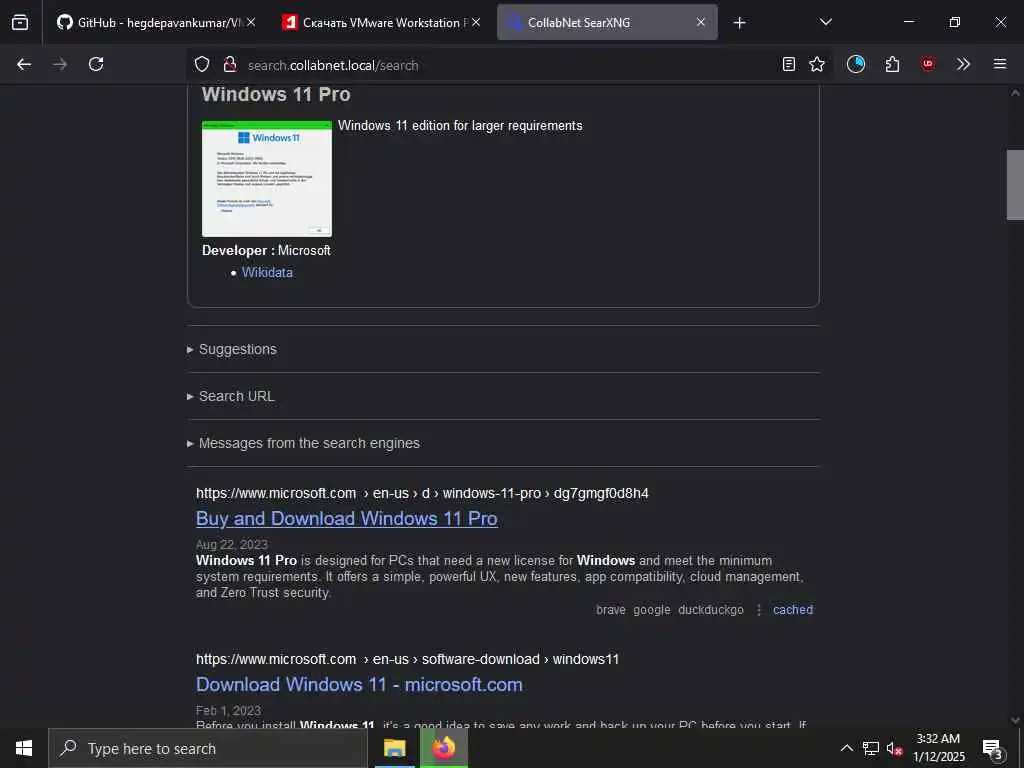1024x768 pixels.
Task: Click the page vertical scrollbar thumb
Action: (1015, 185)
